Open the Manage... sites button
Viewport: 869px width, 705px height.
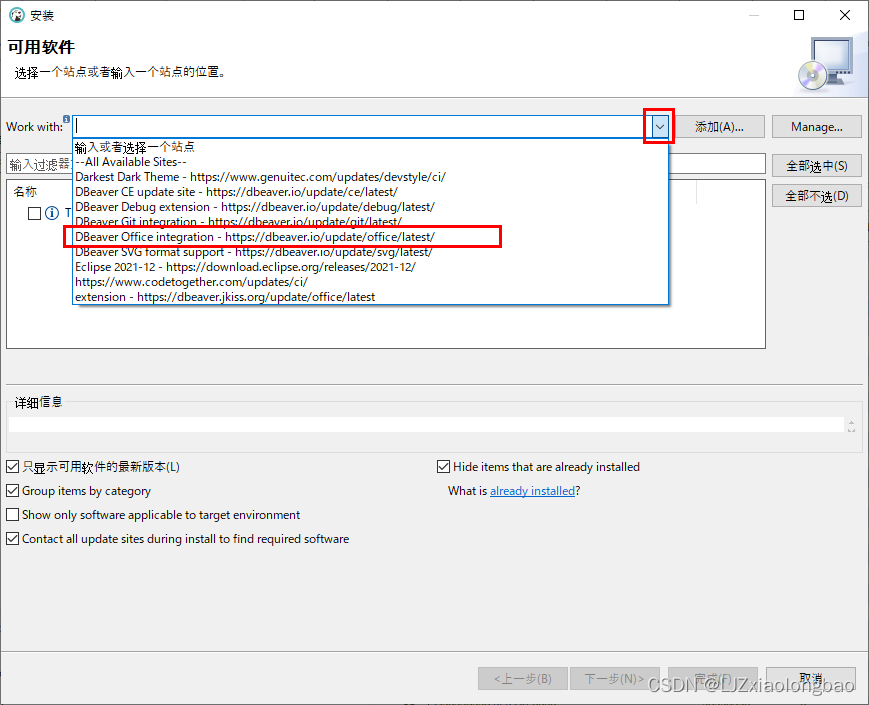(816, 127)
